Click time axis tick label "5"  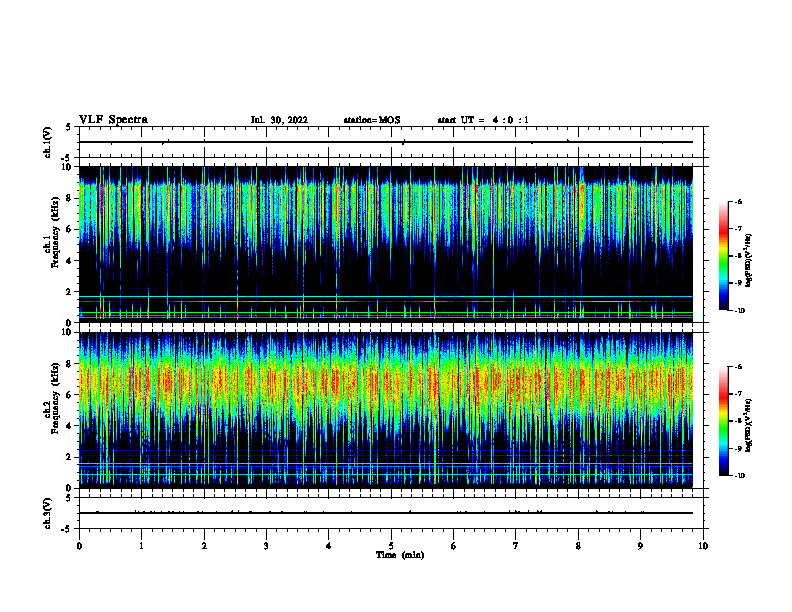pyautogui.click(x=391, y=546)
